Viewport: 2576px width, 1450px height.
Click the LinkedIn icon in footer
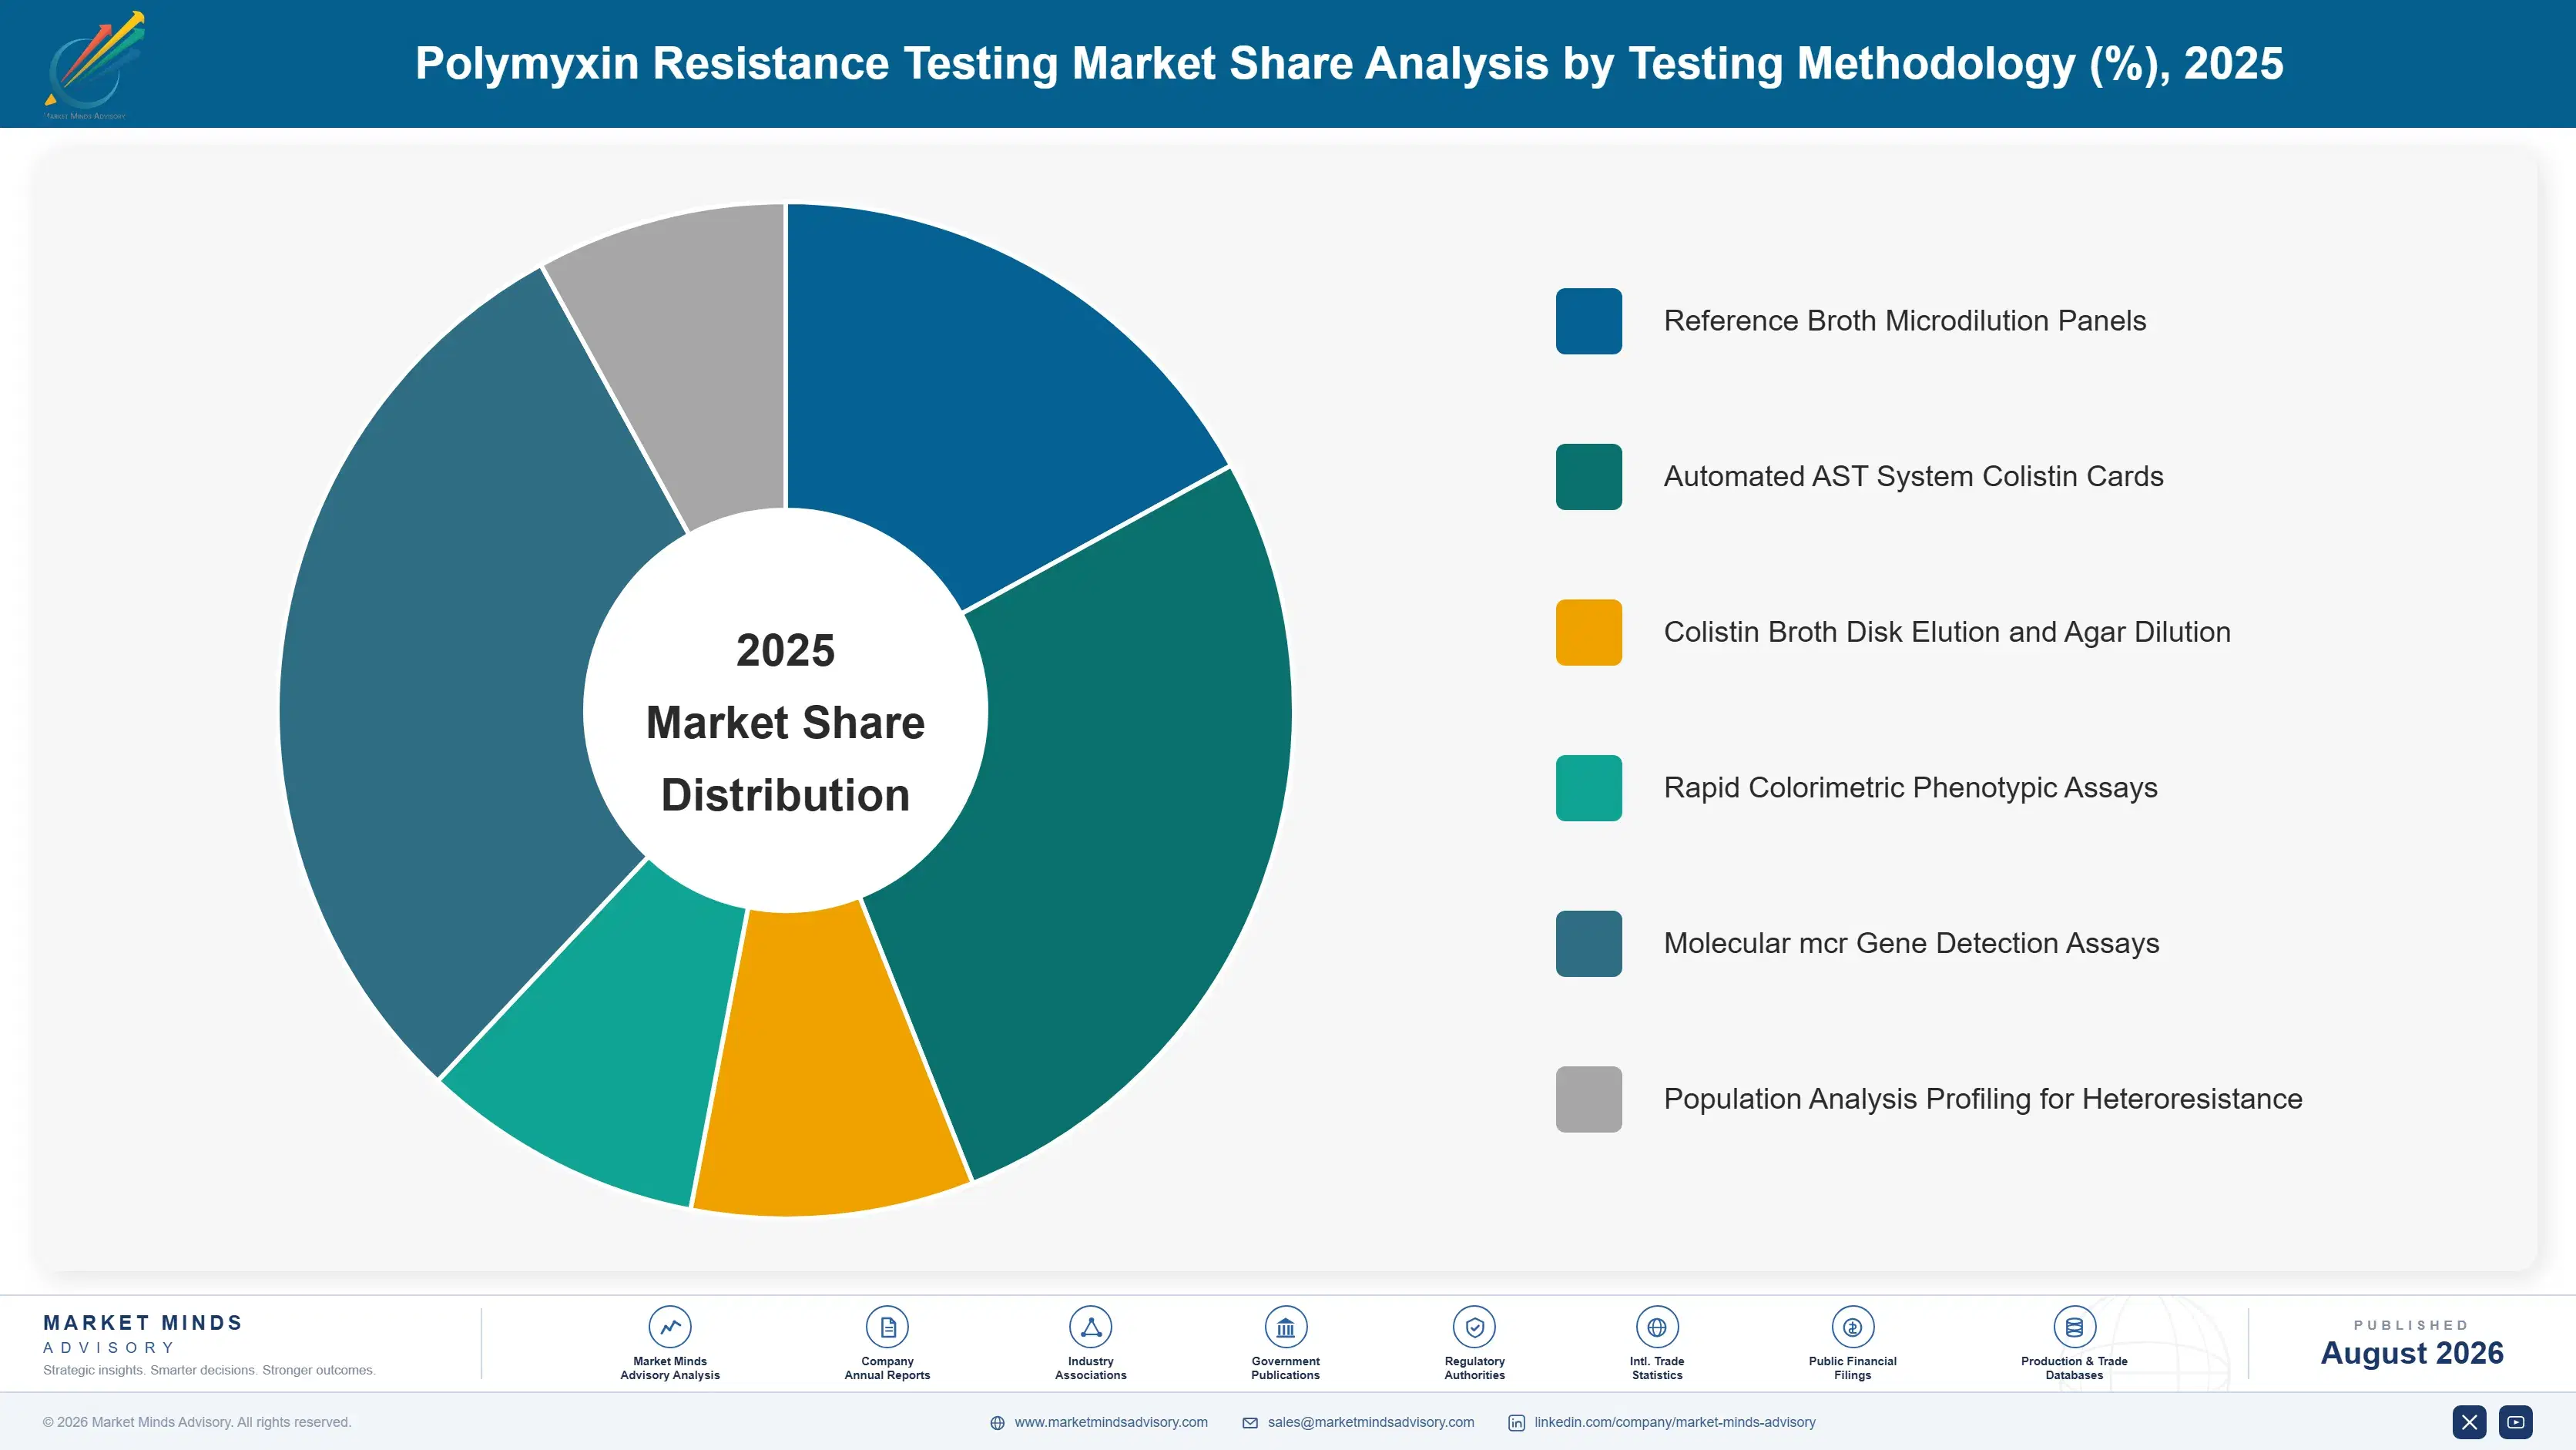click(x=1516, y=1423)
